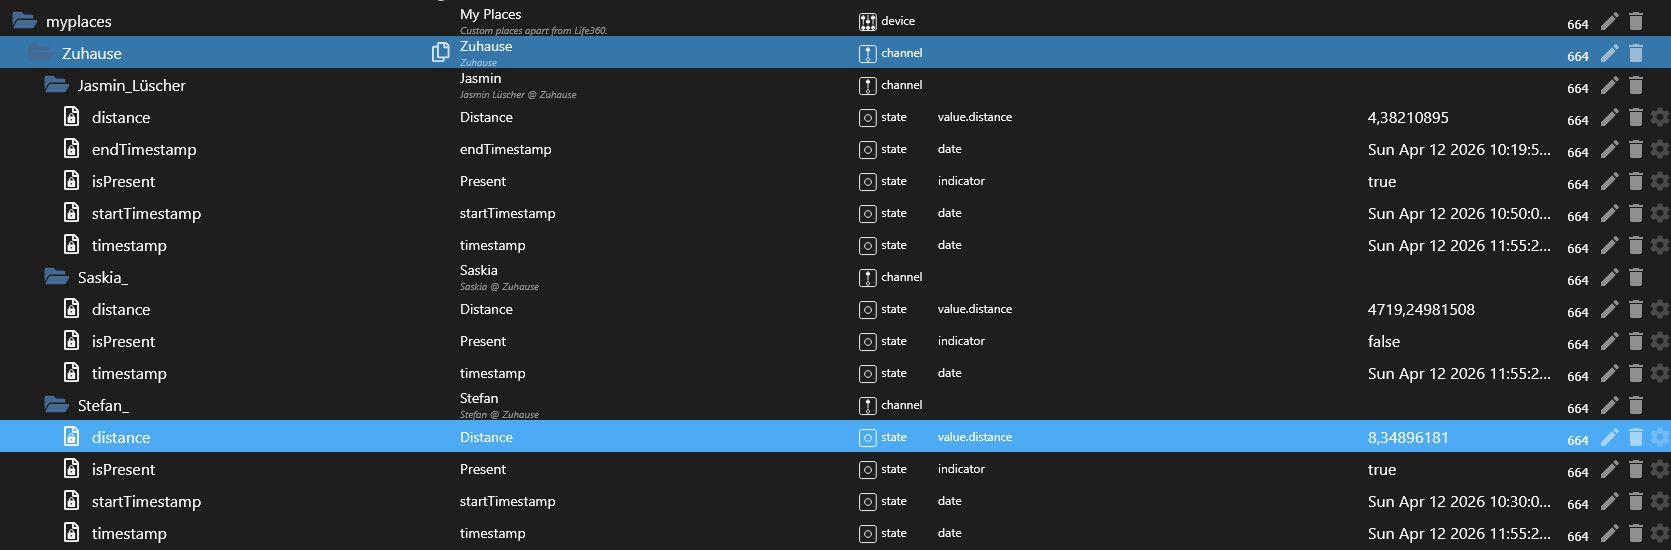
Task: Open custom settings for distance 4,38210895
Action: click(1660, 117)
